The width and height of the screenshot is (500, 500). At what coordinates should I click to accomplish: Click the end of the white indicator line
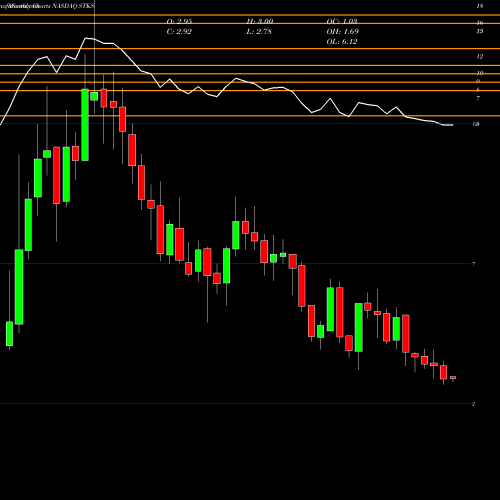pos(452,125)
